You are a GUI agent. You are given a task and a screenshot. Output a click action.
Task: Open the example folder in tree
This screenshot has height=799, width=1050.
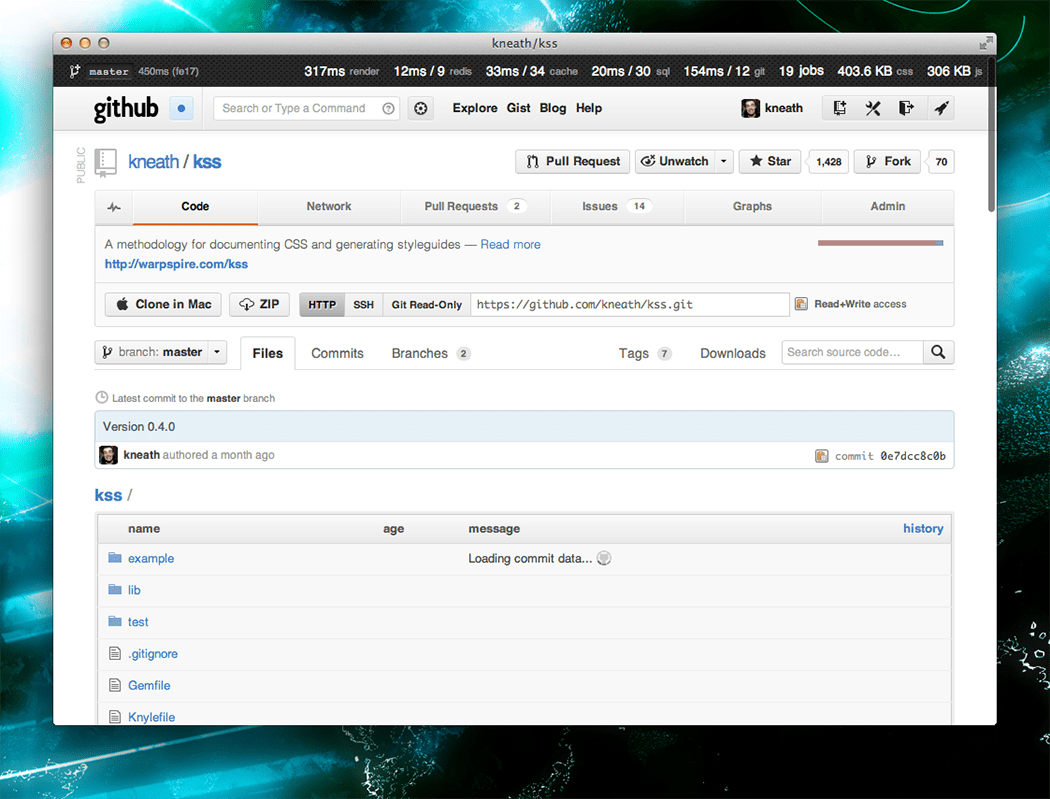click(151, 558)
